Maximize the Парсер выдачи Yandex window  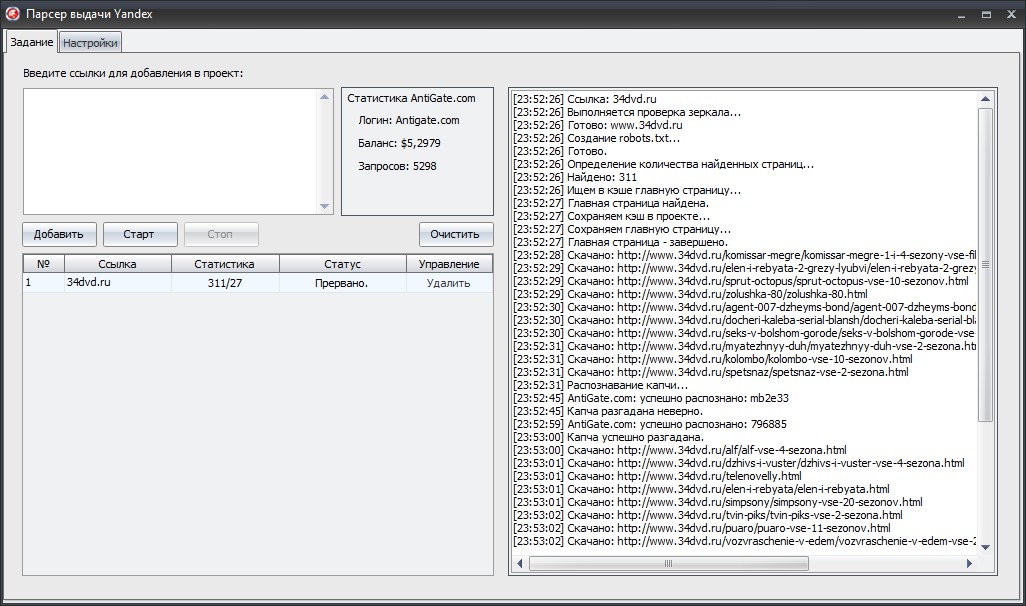[986, 14]
